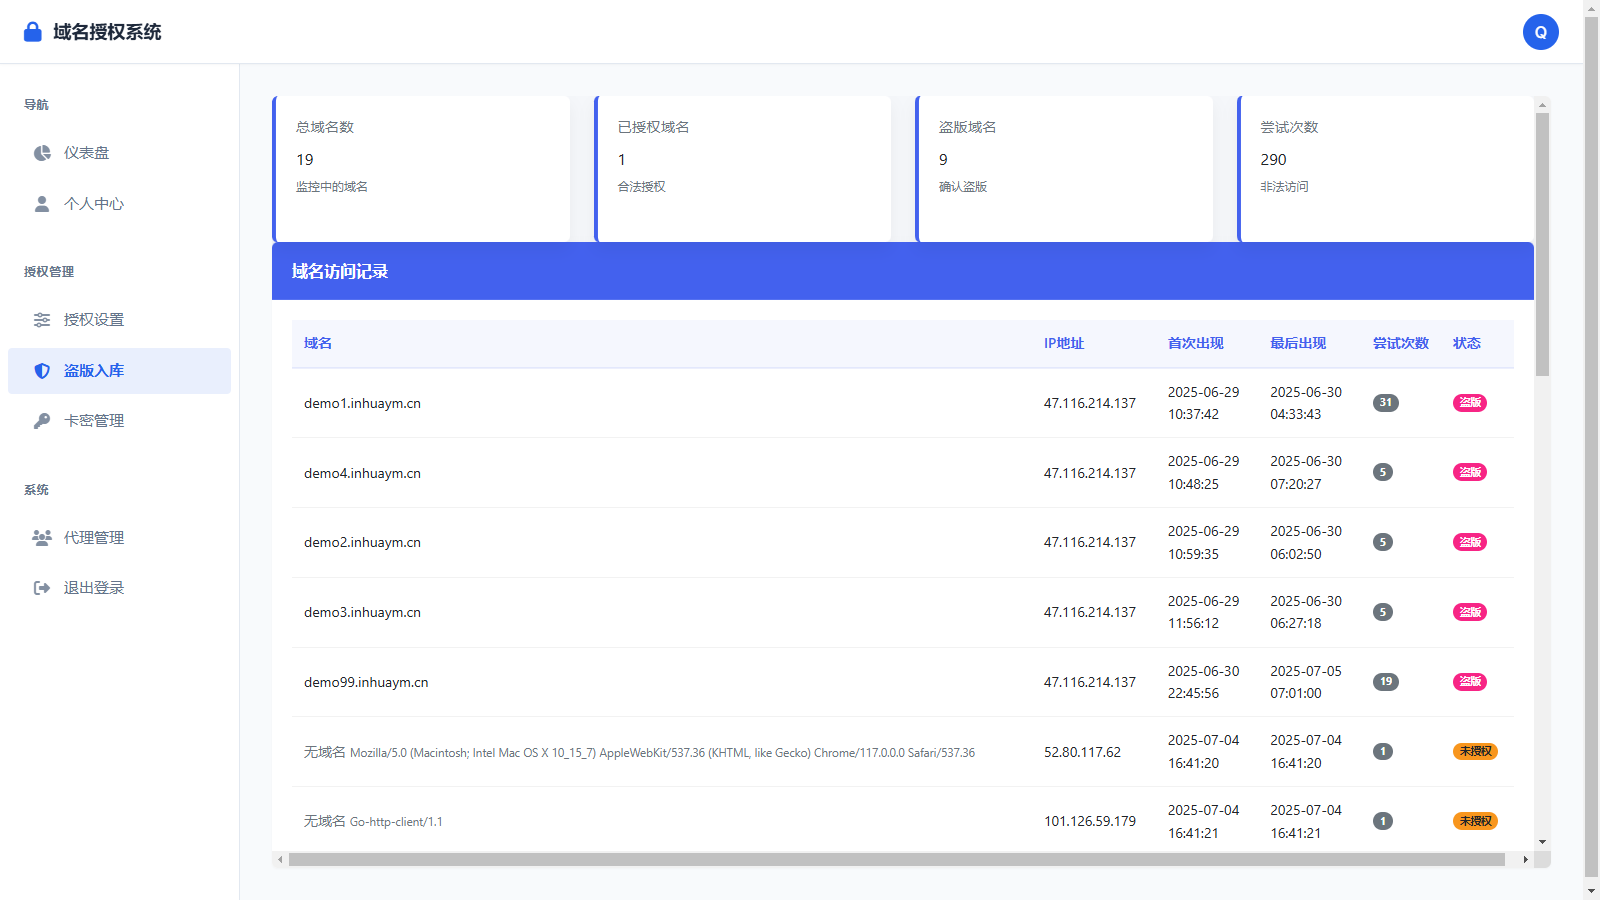1600x900 pixels.
Task: Click the 授权设置 sliders icon
Action: pyautogui.click(x=41, y=319)
